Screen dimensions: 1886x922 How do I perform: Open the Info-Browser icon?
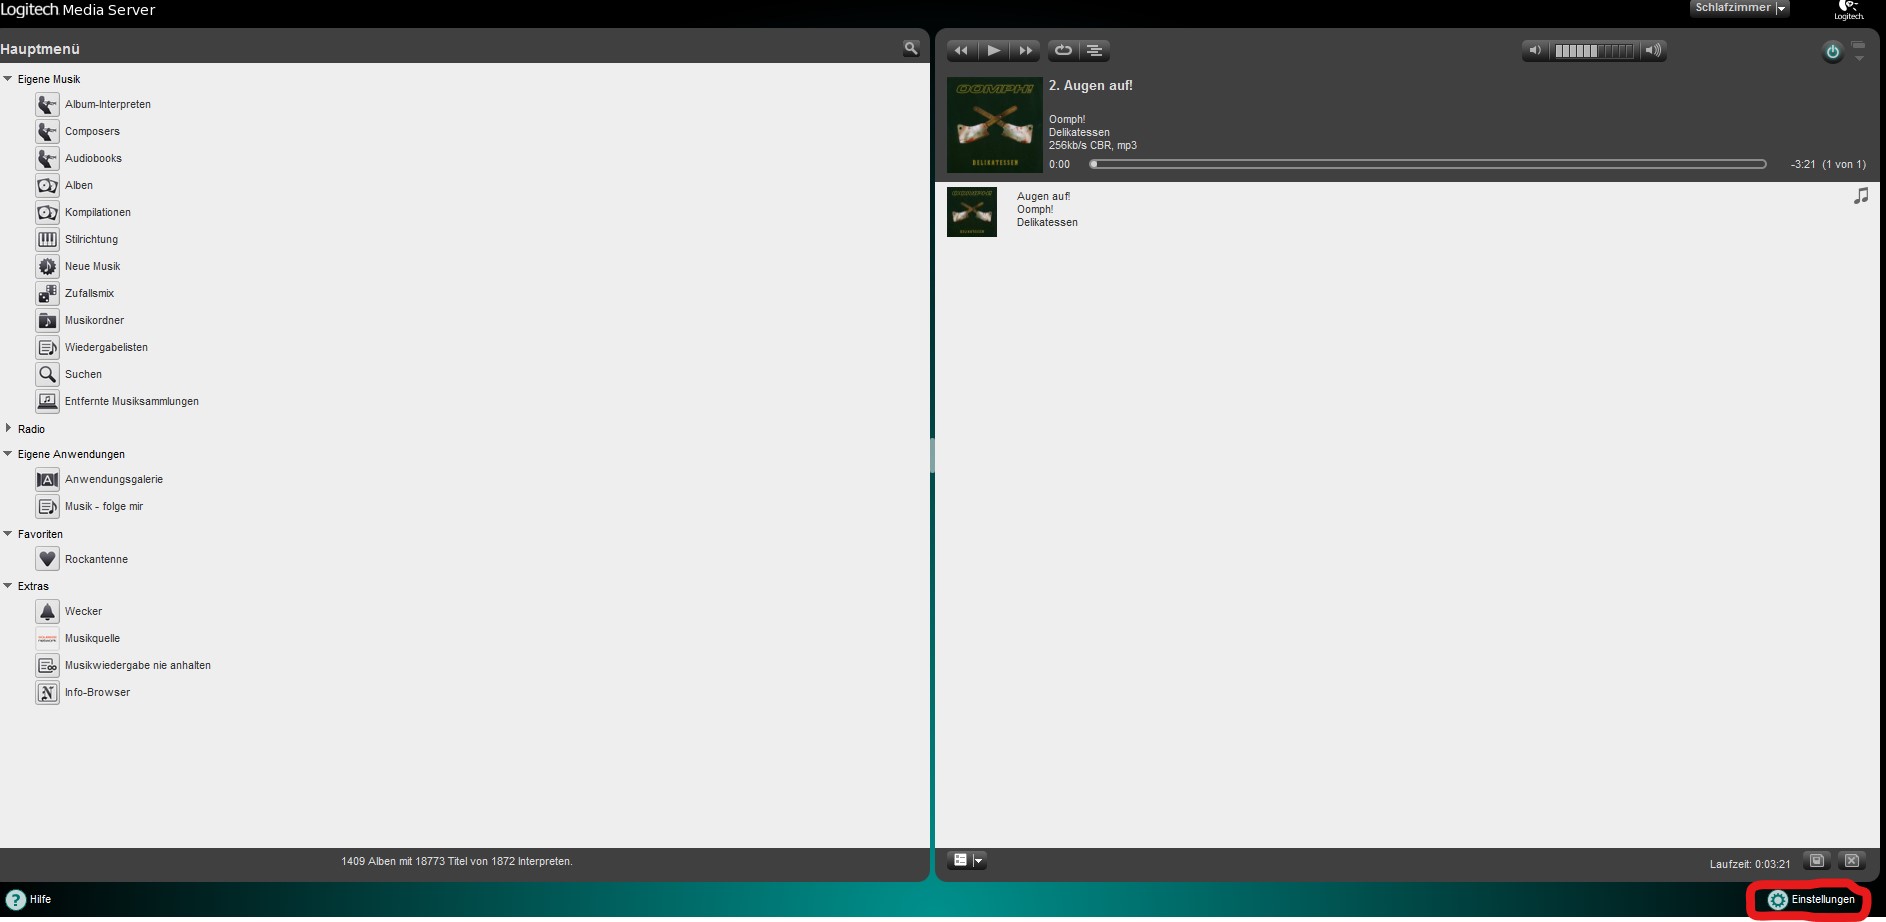[x=47, y=692]
